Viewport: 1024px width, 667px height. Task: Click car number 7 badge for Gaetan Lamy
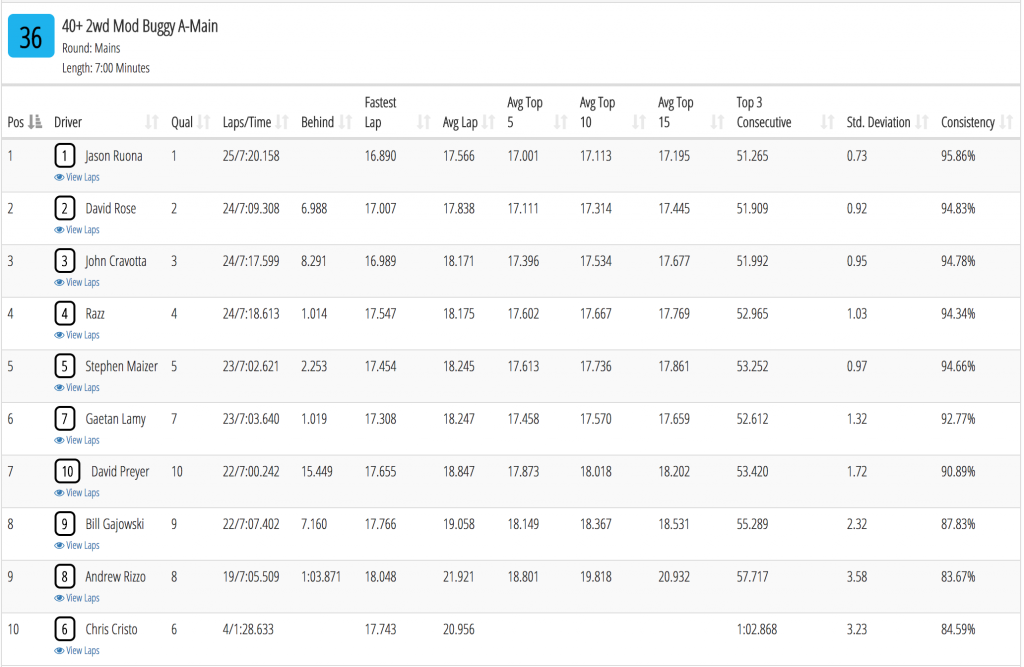64,419
